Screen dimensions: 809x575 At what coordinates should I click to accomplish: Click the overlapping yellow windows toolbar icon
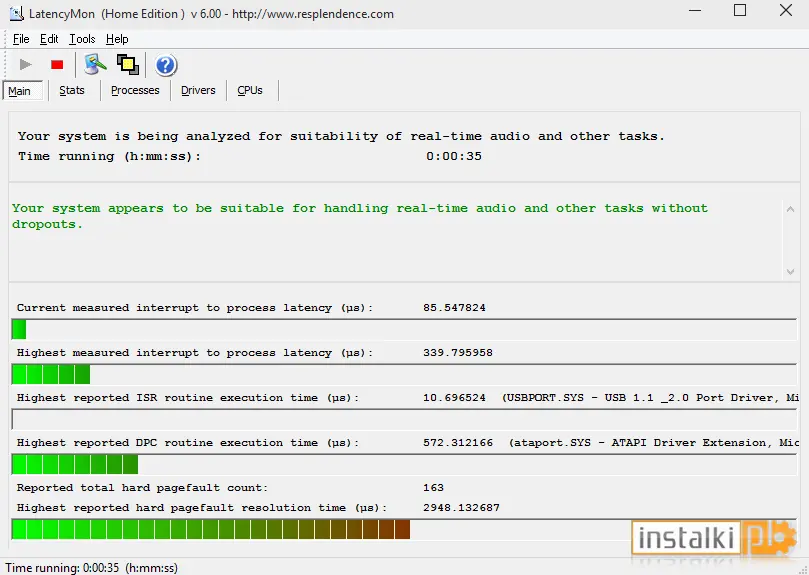click(127, 65)
